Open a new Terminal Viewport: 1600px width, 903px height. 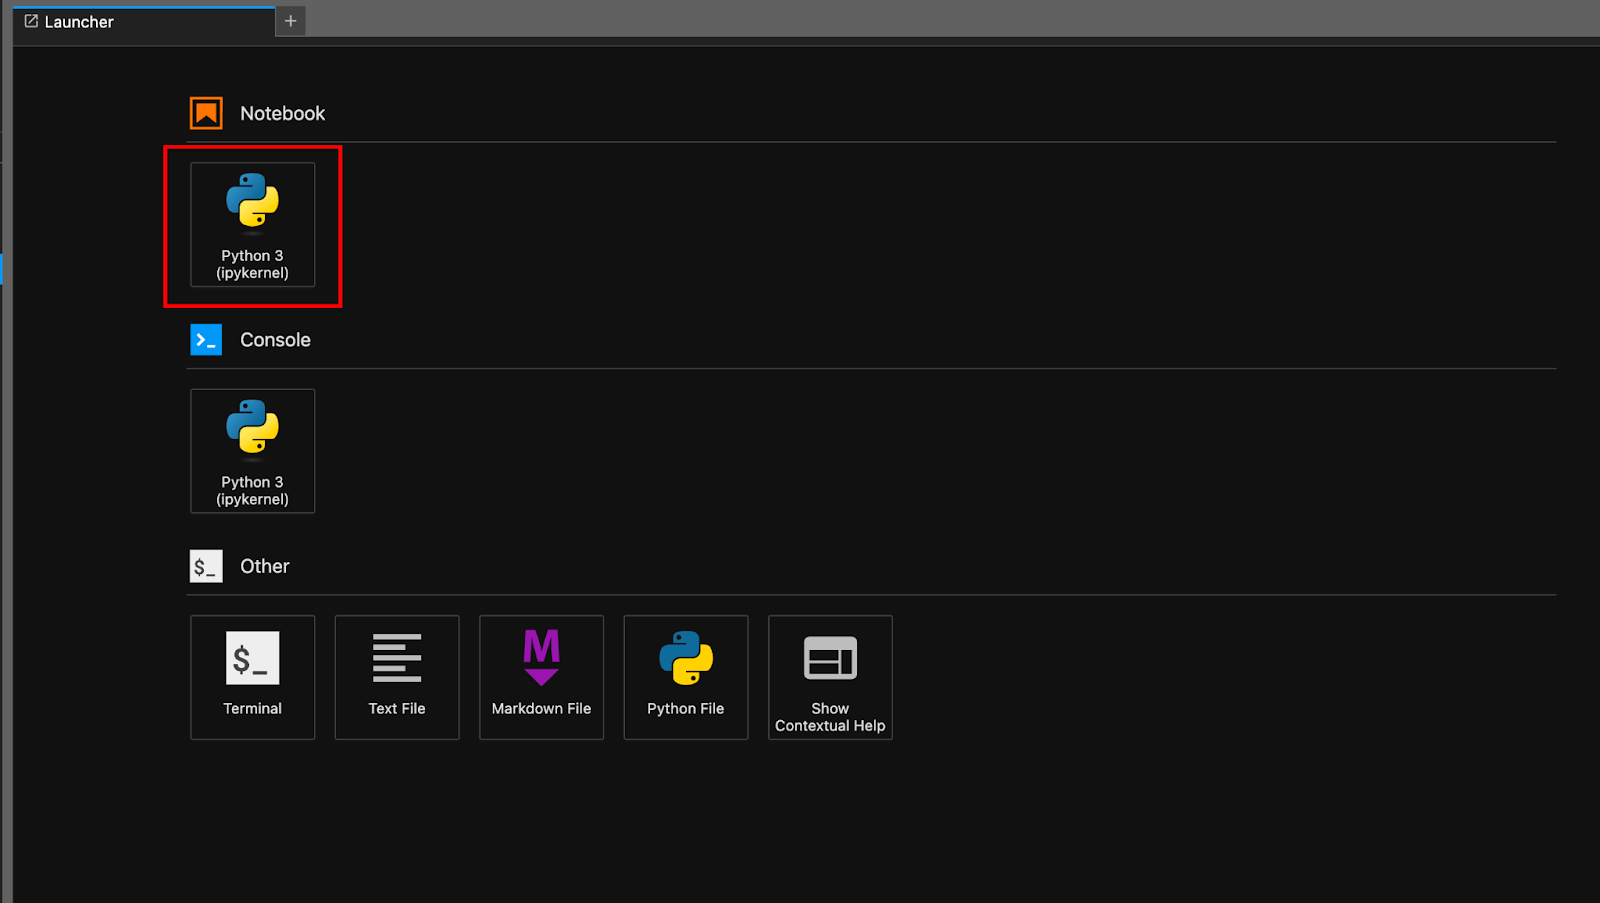coord(252,677)
